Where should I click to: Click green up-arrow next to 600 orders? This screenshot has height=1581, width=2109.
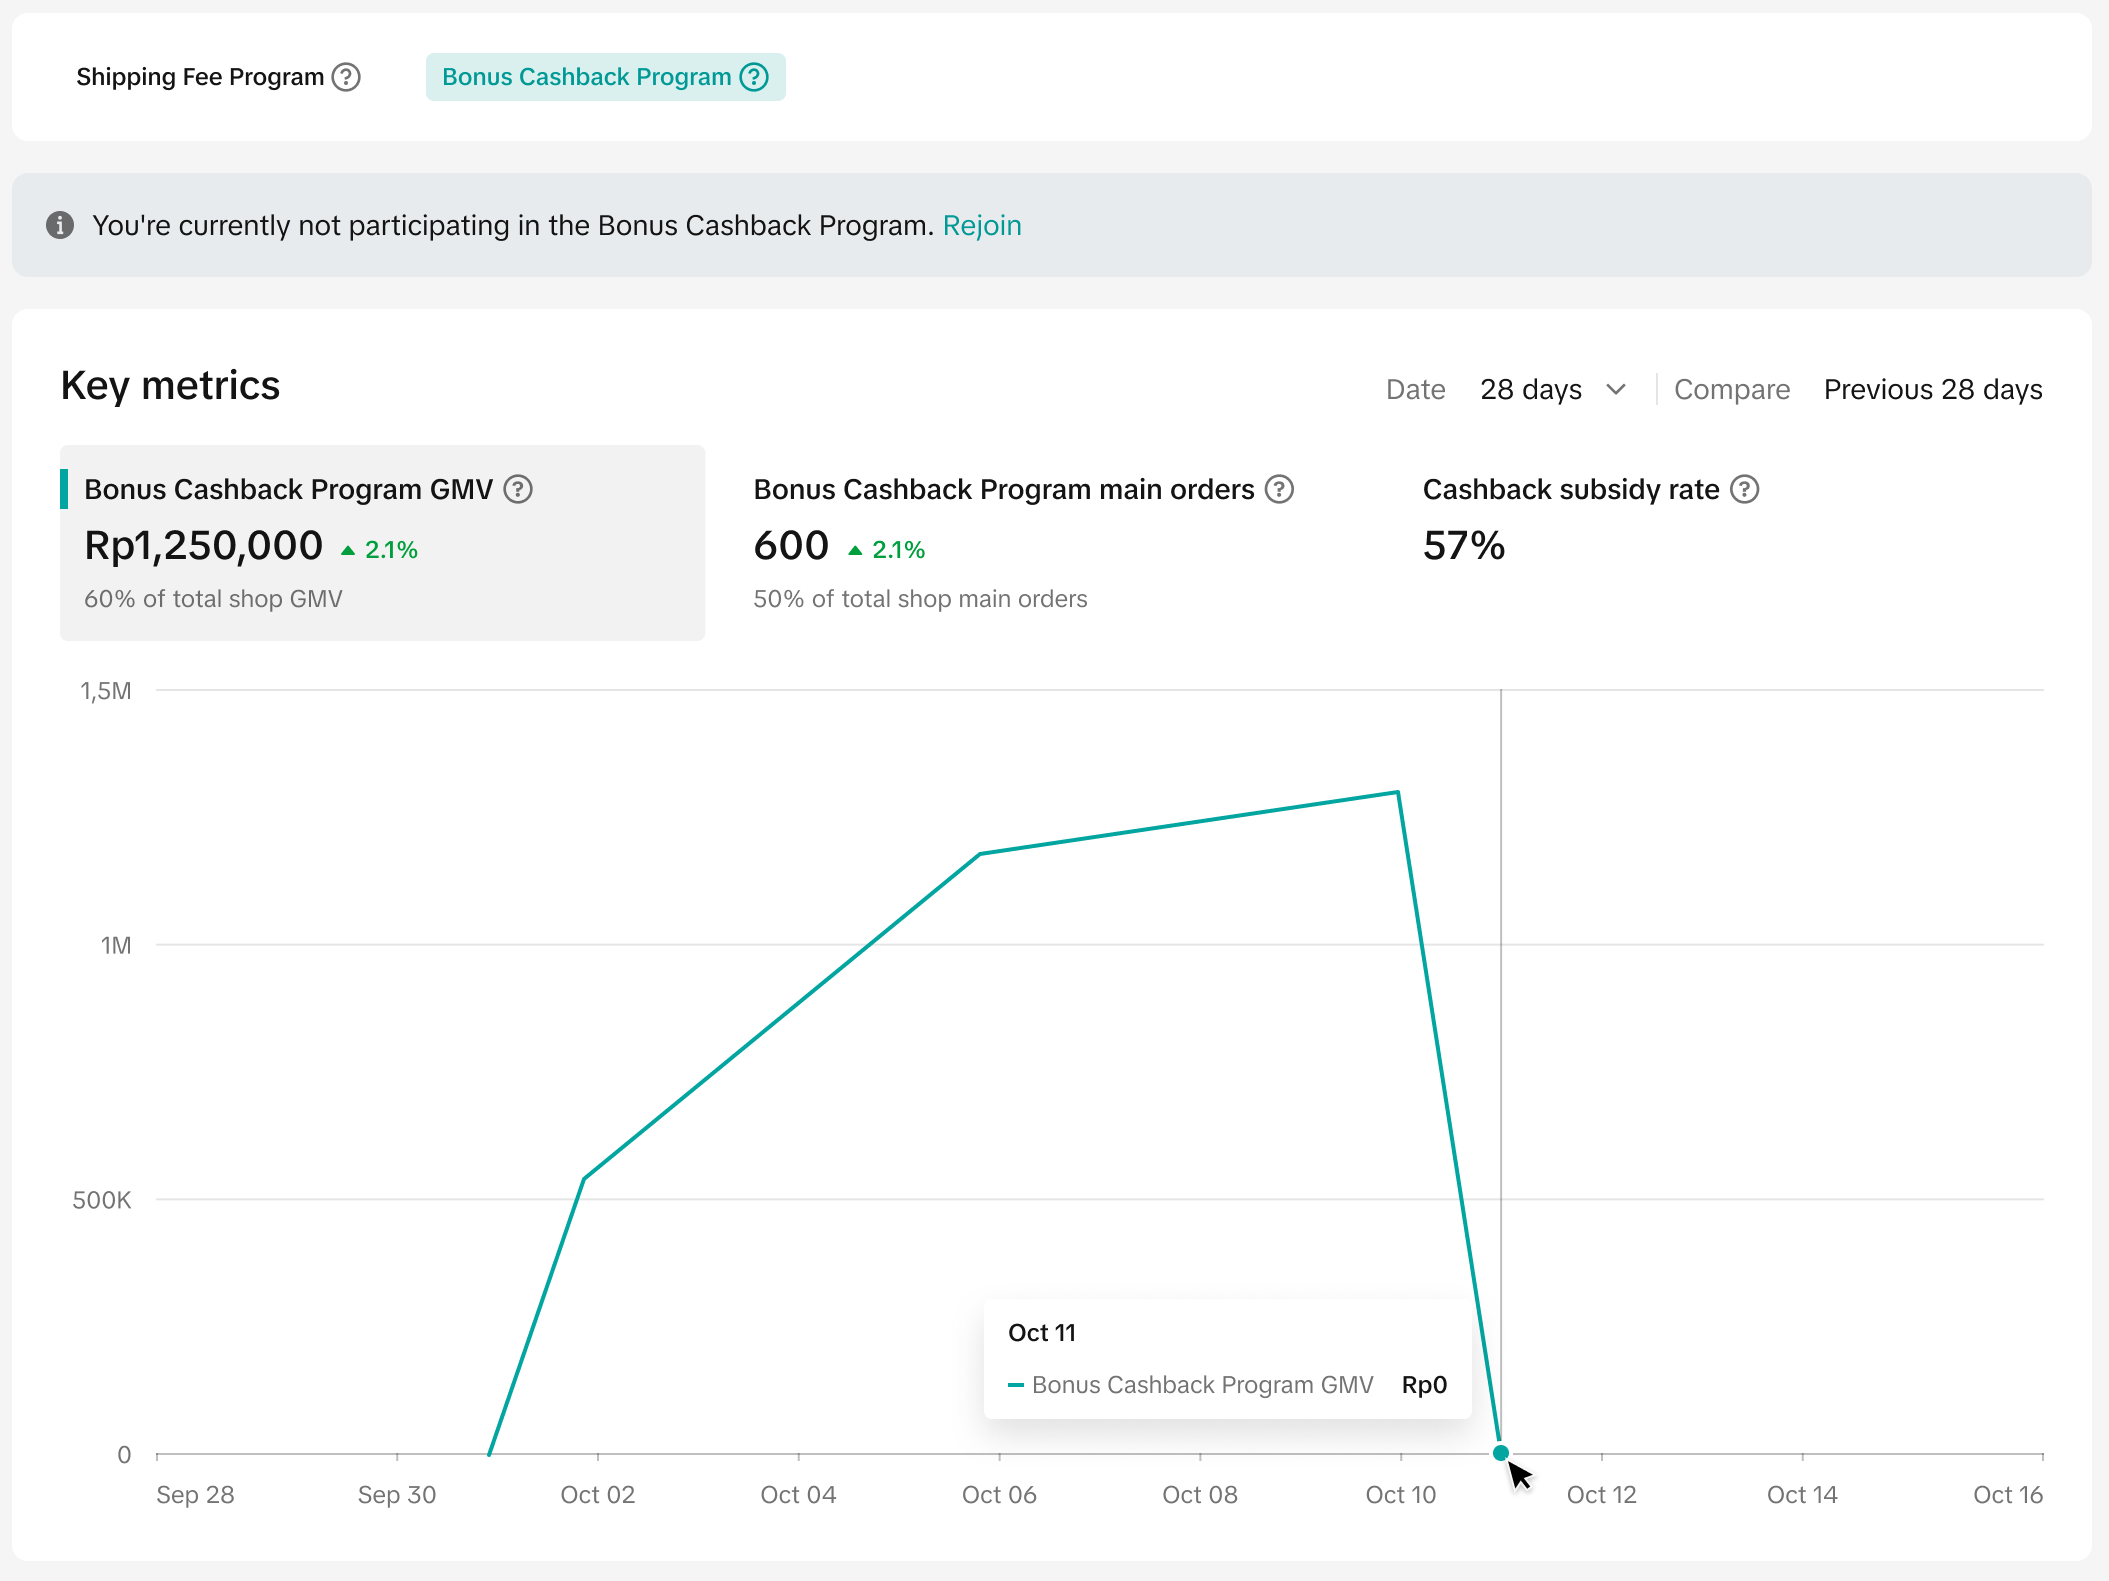point(855,550)
